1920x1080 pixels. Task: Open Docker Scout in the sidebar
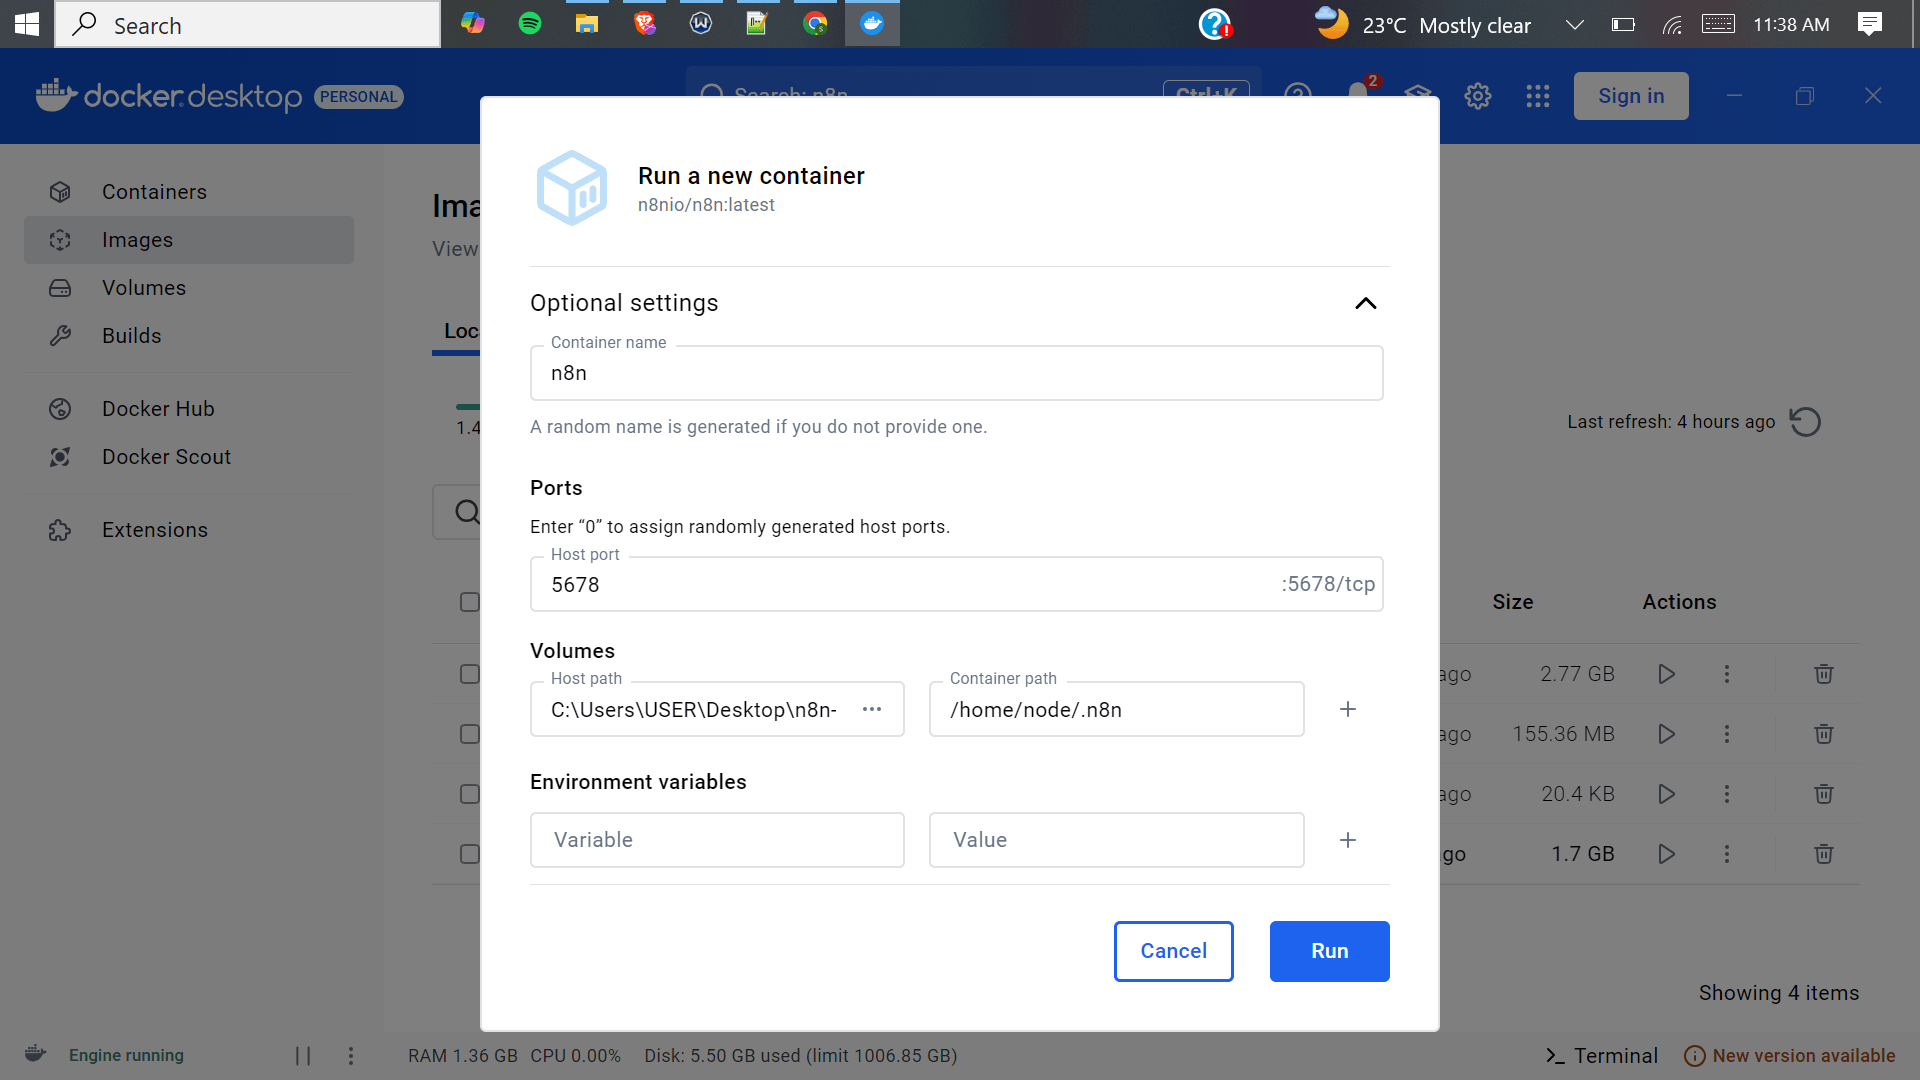coord(189,457)
